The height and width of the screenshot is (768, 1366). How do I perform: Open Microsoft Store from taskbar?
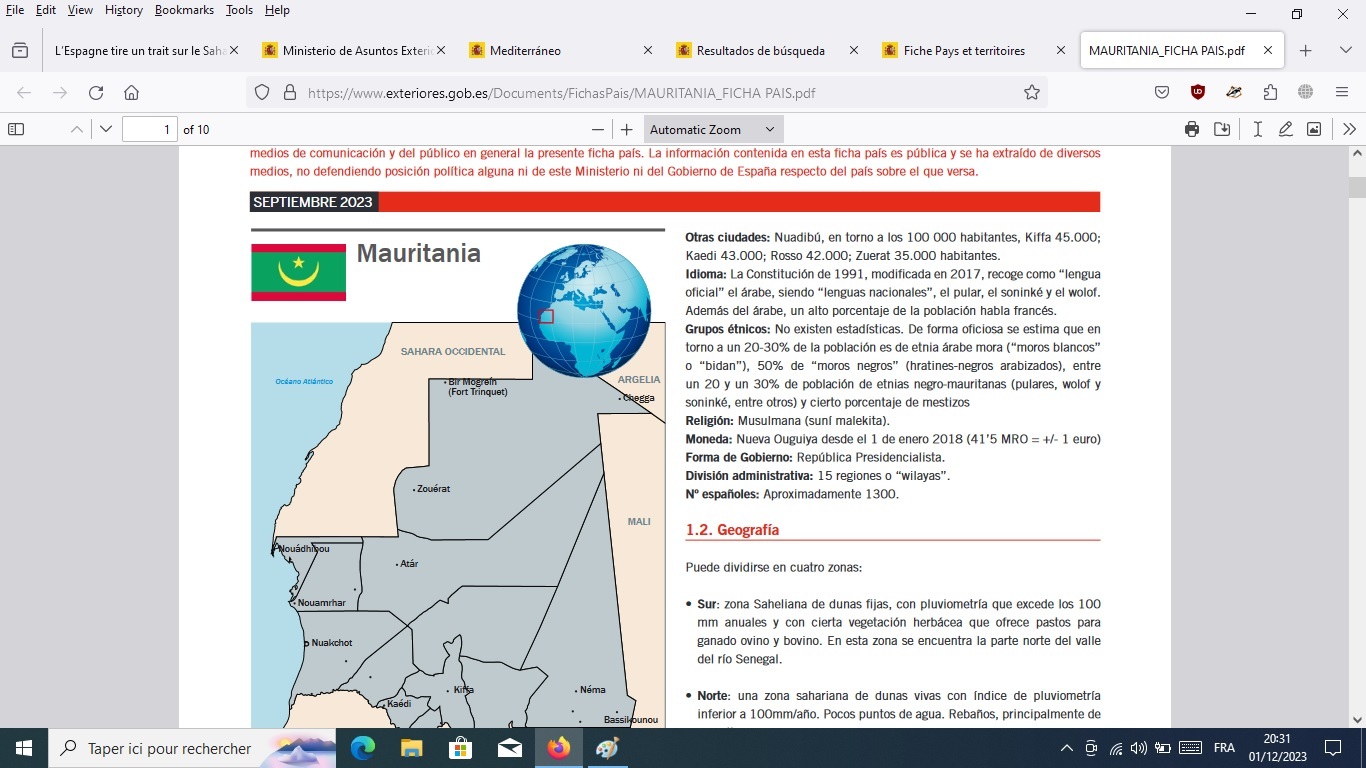tap(461, 748)
